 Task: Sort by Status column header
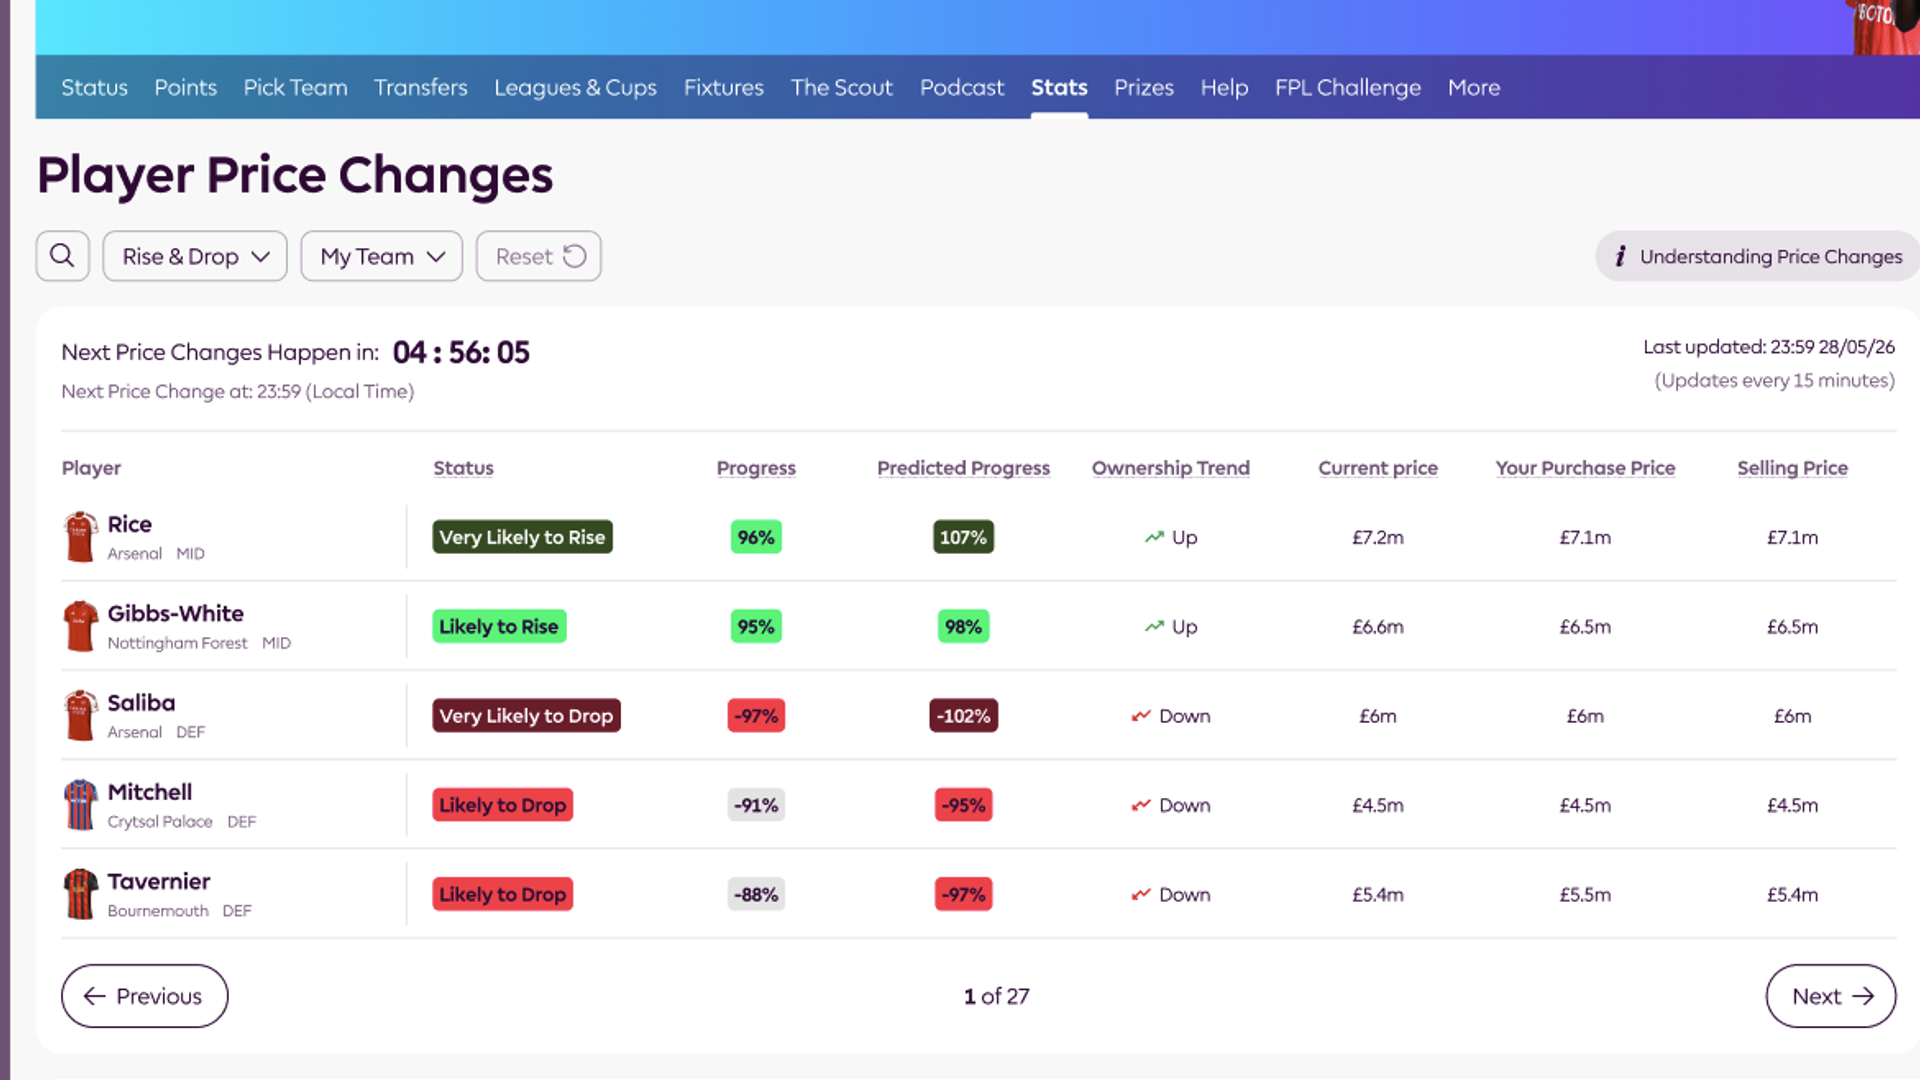[463, 468]
